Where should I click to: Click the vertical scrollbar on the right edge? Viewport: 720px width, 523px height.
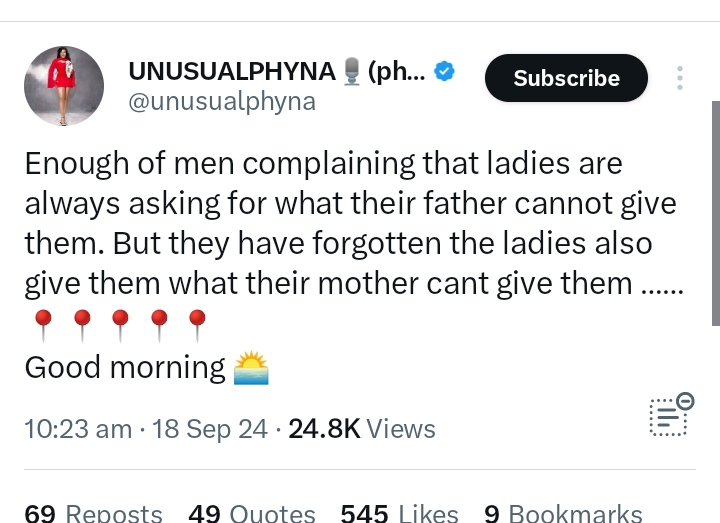click(x=715, y=210)
